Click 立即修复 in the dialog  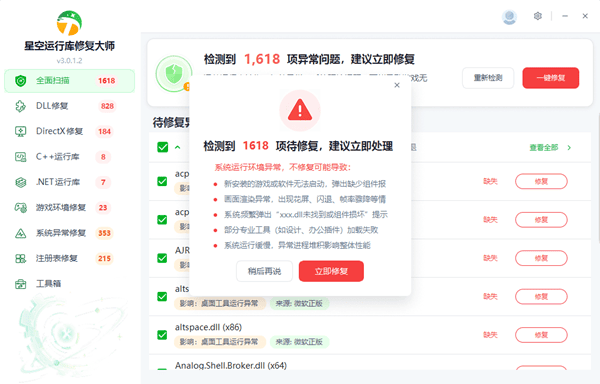[331, 271]
